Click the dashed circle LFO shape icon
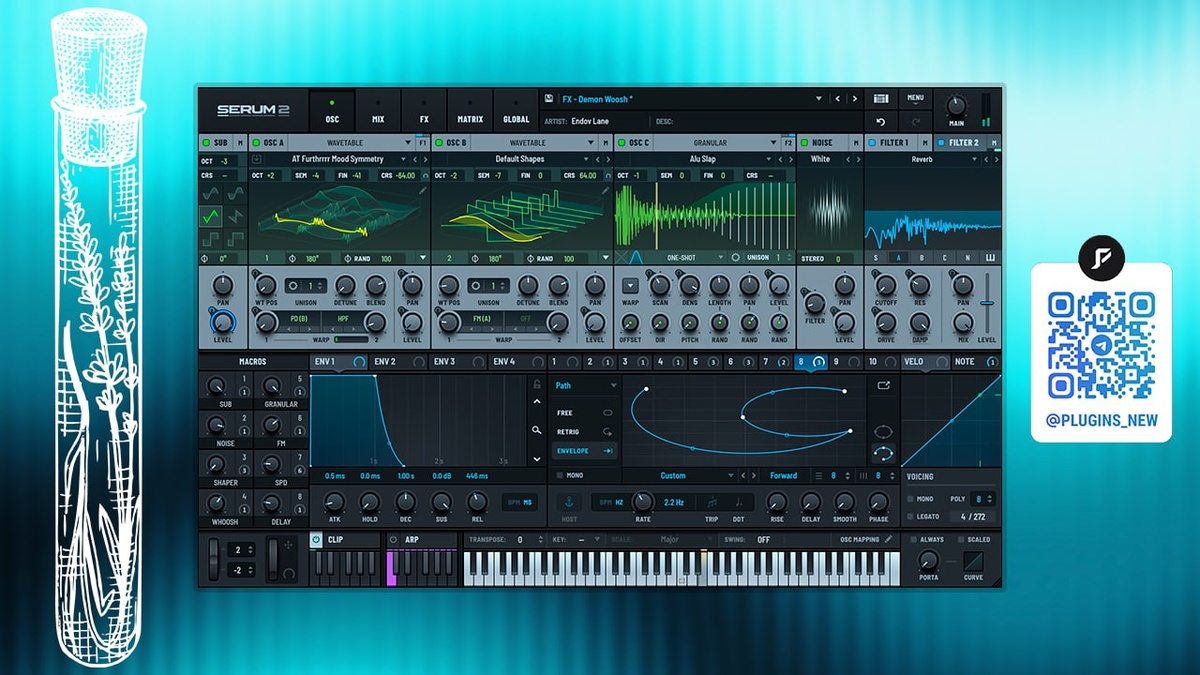The height and width of the screenshot is (675, 1200). pos(884,431)
